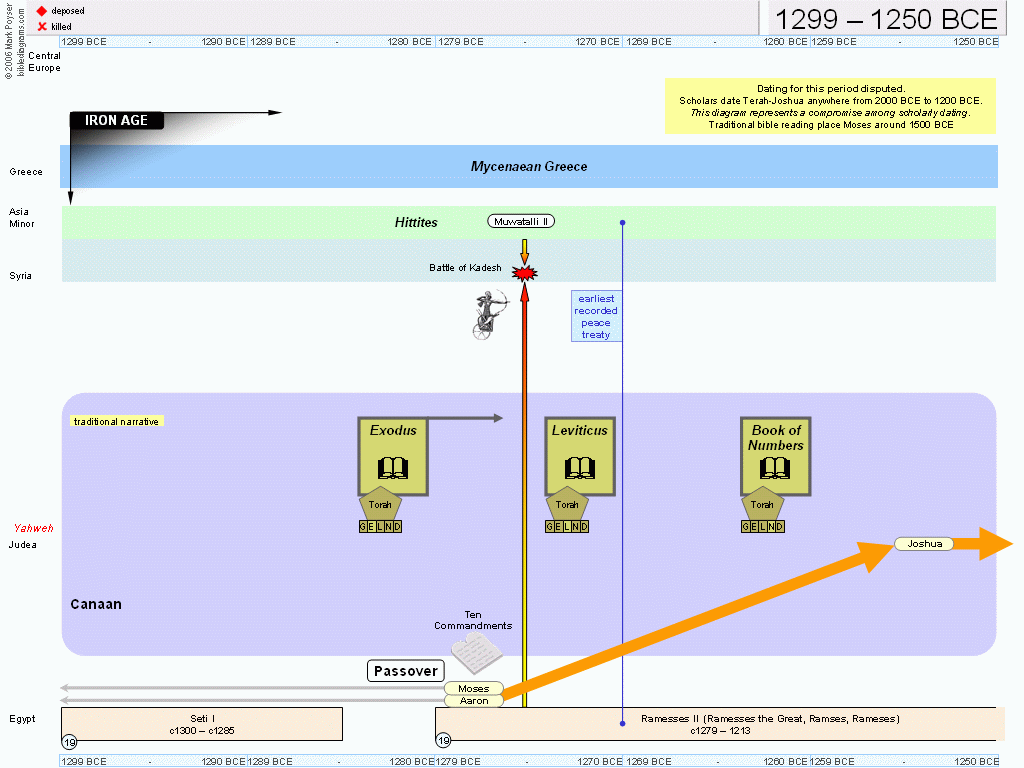1024x768 pixels.
Task: Click the Battle of Kadesh explosion marker
Action: [524, 273]
